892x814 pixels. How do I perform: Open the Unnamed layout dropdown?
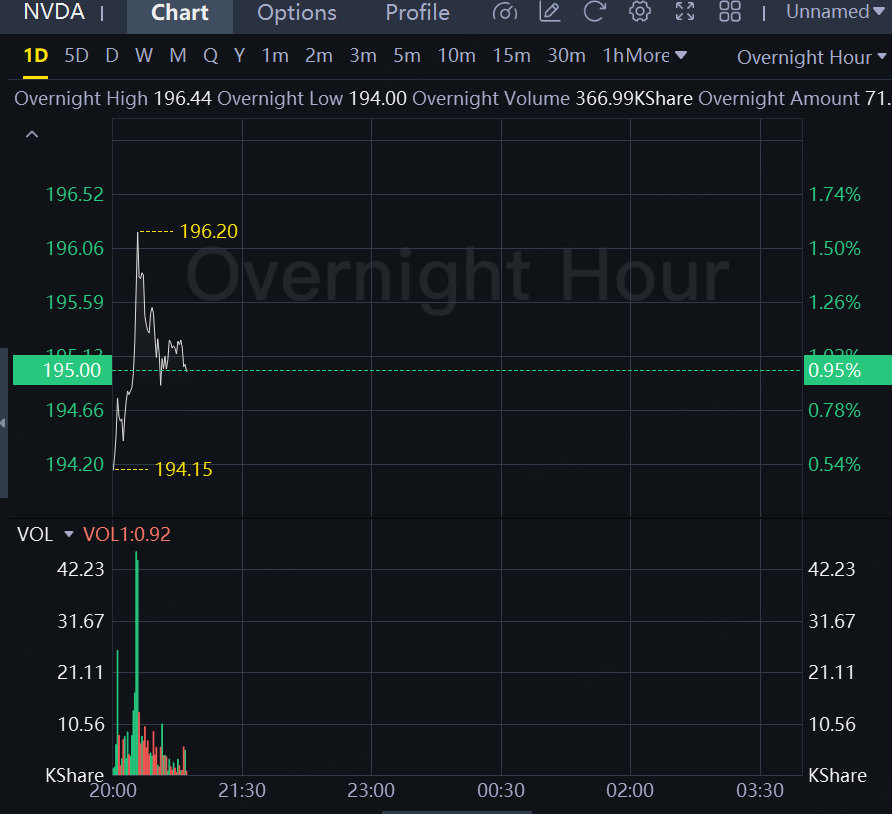click(836, 12)
